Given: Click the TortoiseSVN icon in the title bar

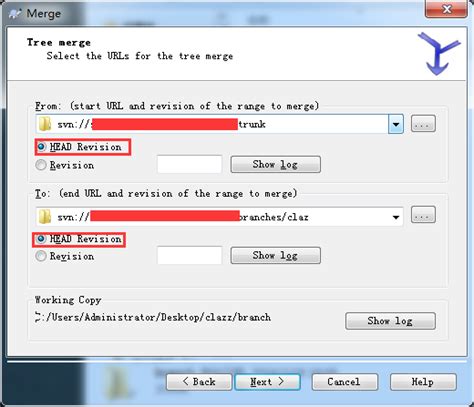Looking at the screenshot, I should click(15, 14).
